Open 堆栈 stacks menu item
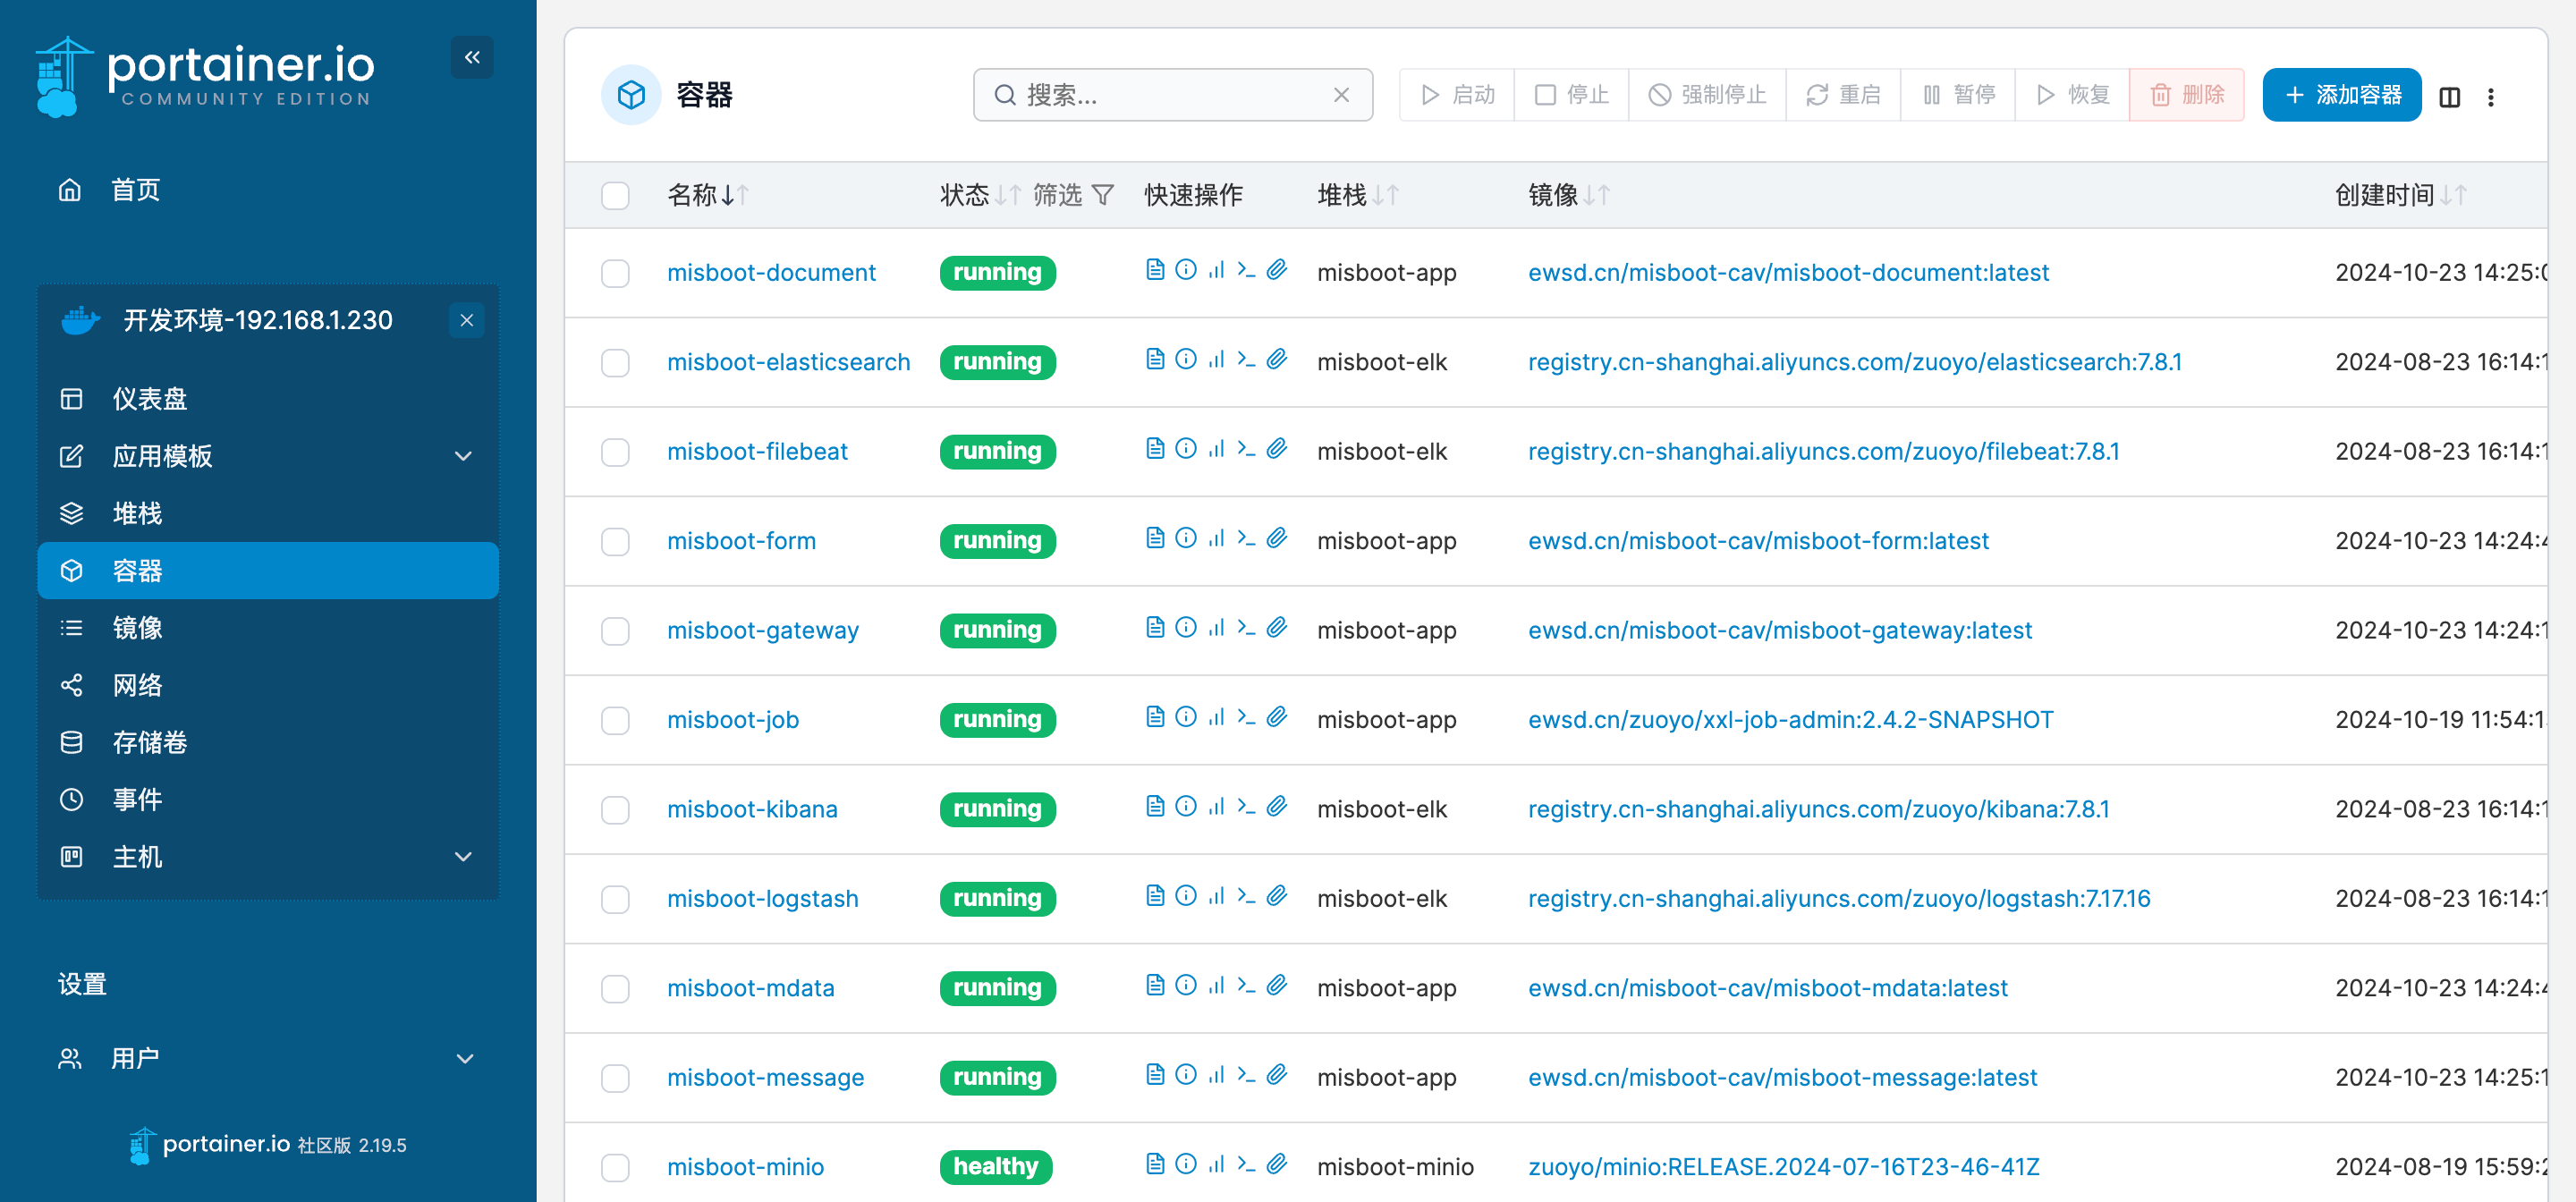2576x1202 pixels. pos(268,514)
